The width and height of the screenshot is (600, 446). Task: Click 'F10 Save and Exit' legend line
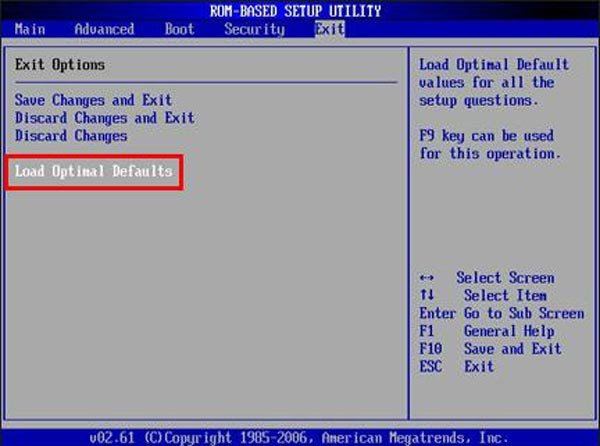coord(490,349)
